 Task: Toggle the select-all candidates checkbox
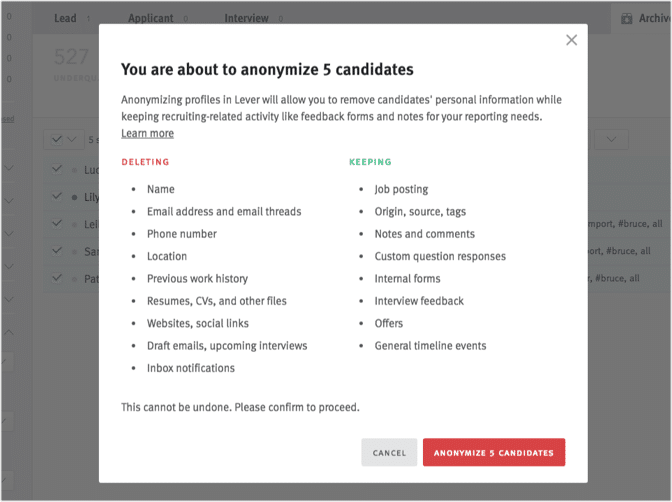pos(57,139)
